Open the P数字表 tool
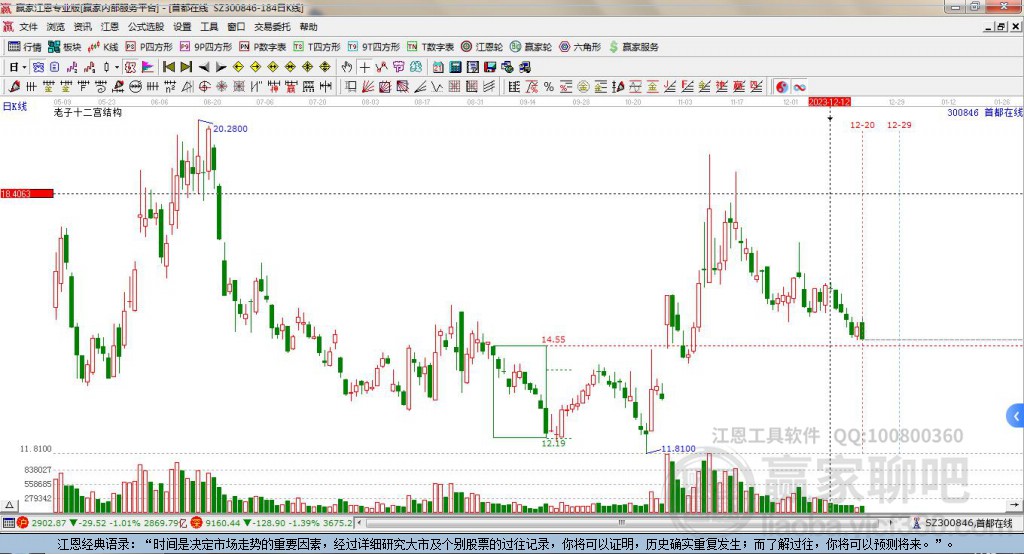 pyautogui.click(x=263, y=47)
